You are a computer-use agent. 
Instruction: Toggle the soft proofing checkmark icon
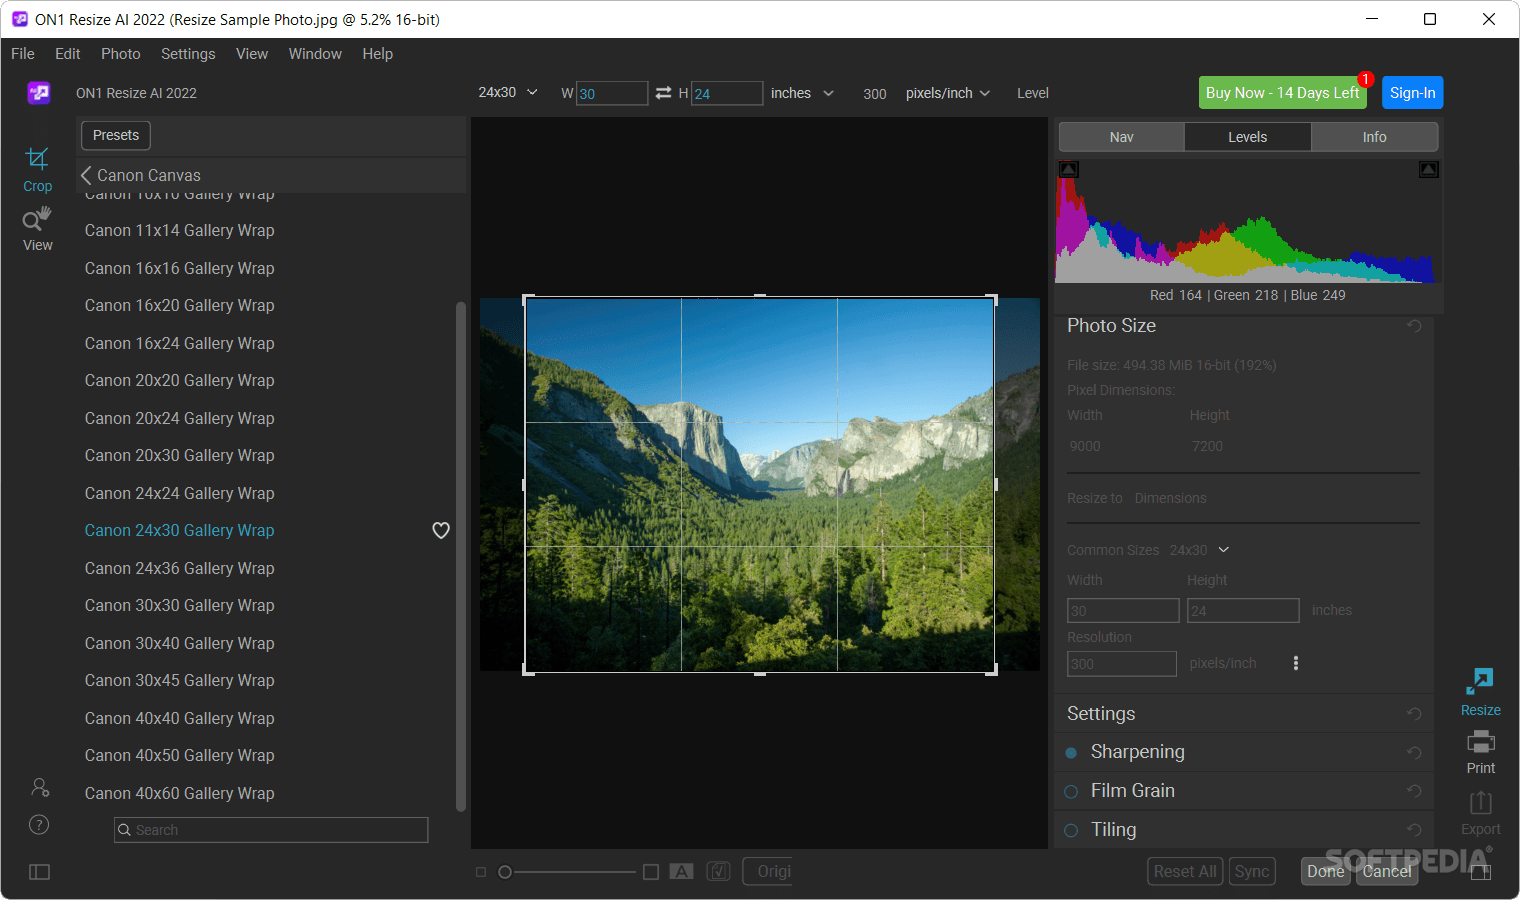pos(718,872)
